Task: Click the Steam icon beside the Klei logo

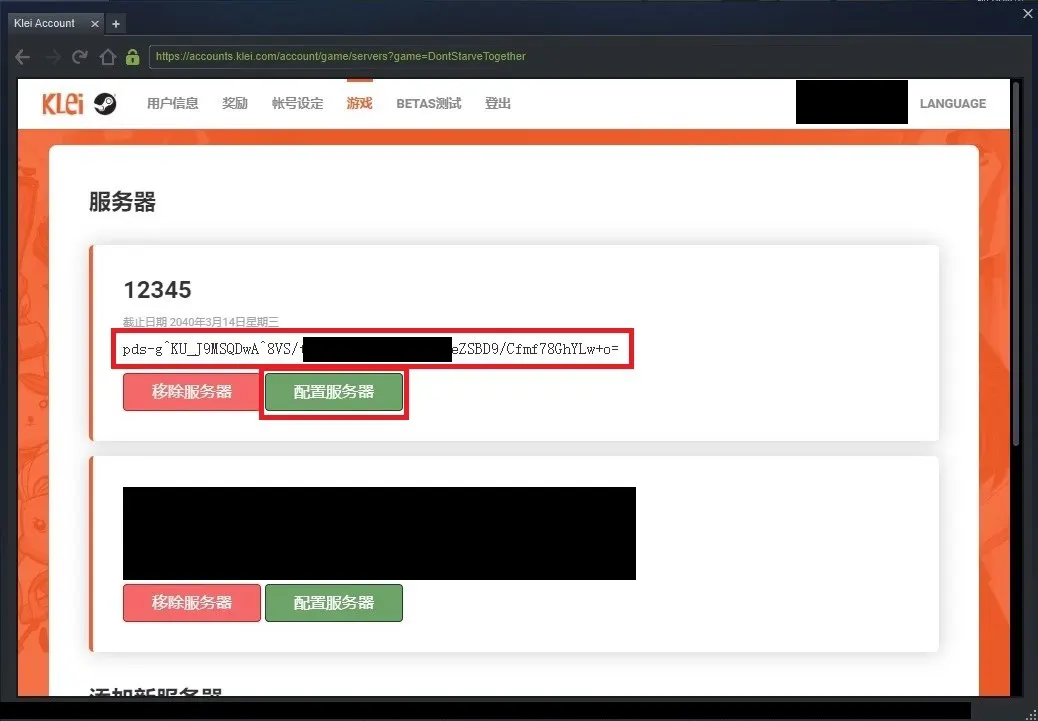Action: pyautogui.click(x=105, y=104)
